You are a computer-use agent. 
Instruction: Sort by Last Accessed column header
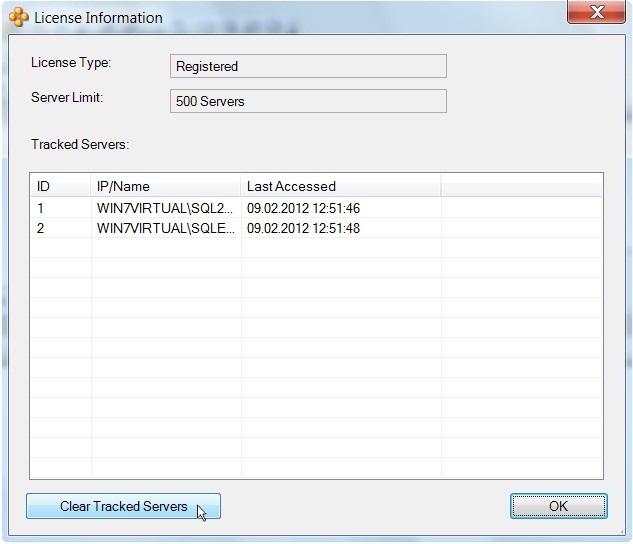(x=340, y=186)
